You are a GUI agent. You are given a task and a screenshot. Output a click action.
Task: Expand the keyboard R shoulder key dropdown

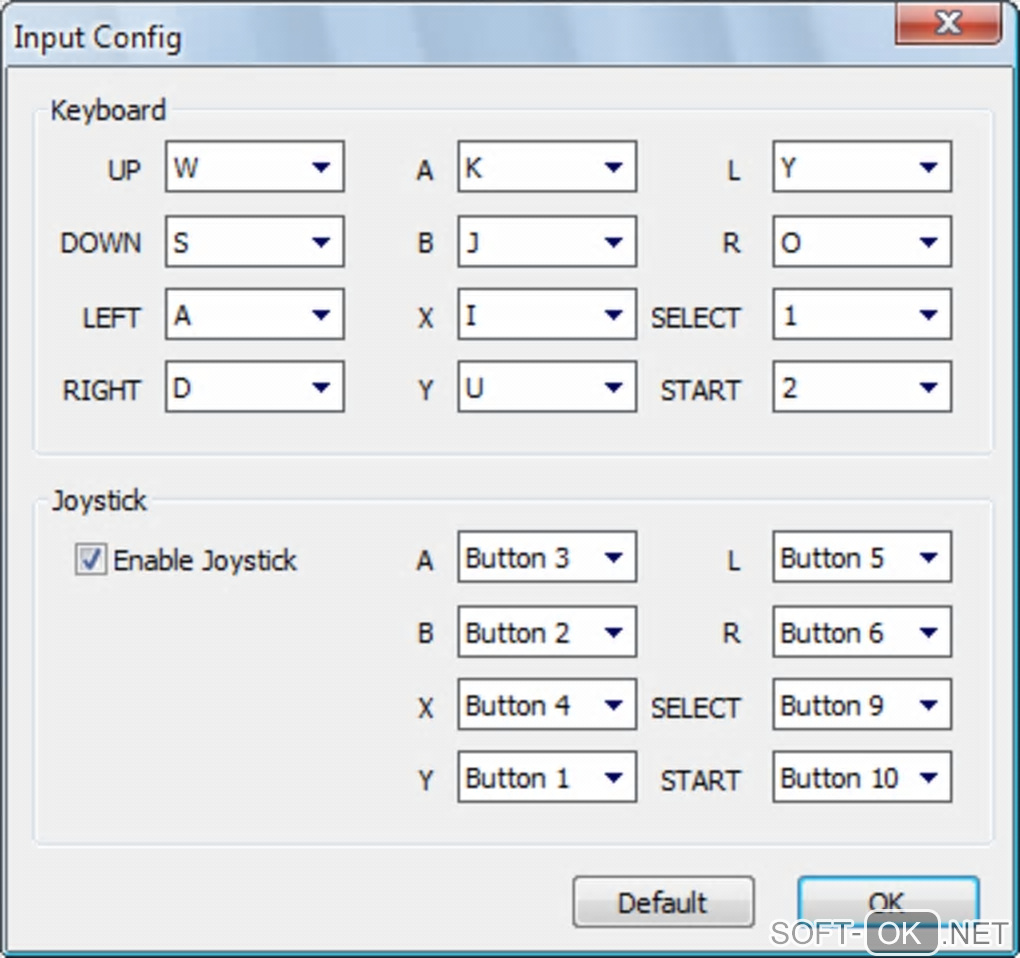(862, 241)
